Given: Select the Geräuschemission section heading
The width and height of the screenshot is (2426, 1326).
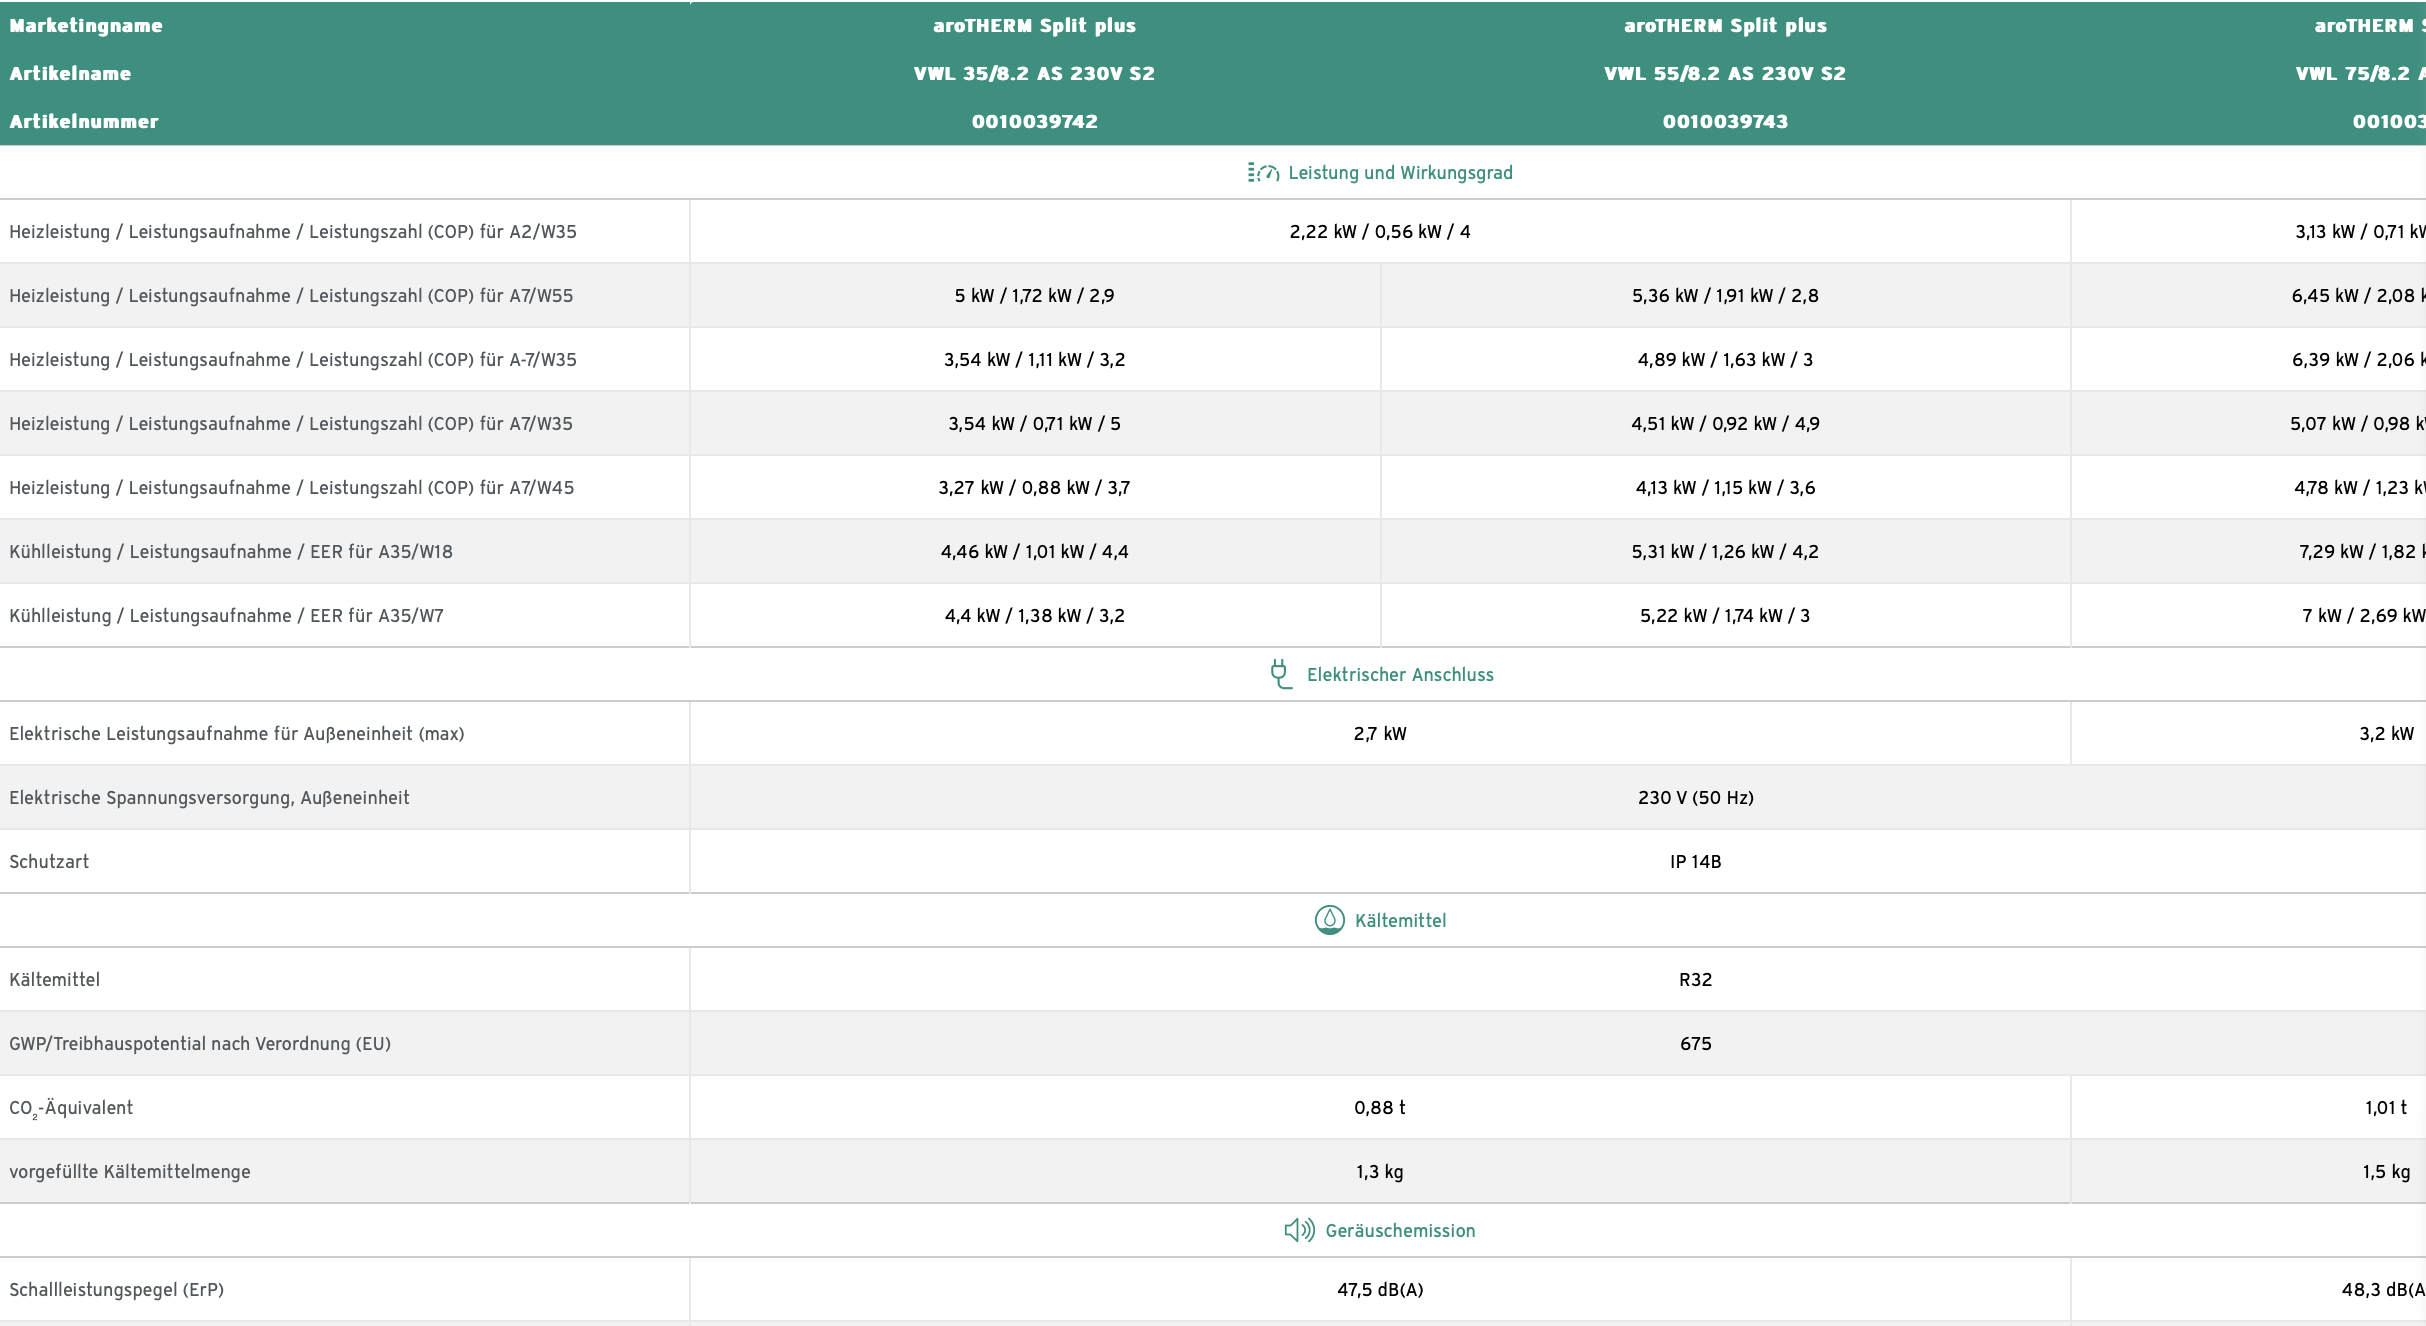Looking at the screenshot, I should pos(1400,1231).
